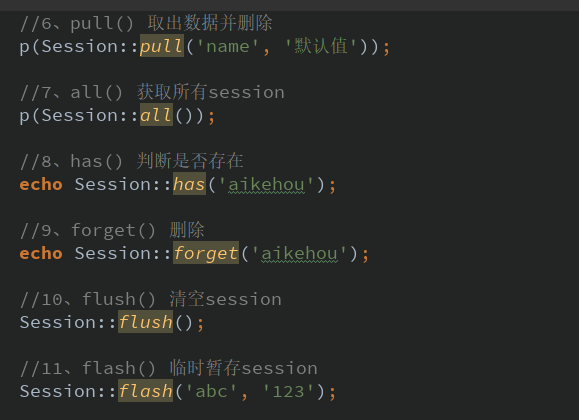The height and width of the screenshot is (420, 579).
Task: Click the highlighted flush method name
Action: [x=145, y=322]
